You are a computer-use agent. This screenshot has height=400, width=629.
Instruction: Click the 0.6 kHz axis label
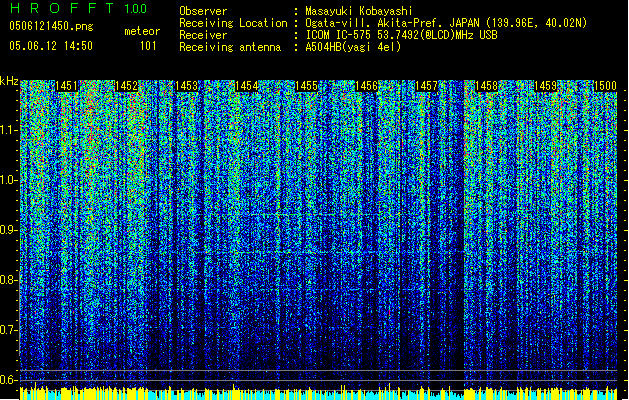click(x=8, y=380)
